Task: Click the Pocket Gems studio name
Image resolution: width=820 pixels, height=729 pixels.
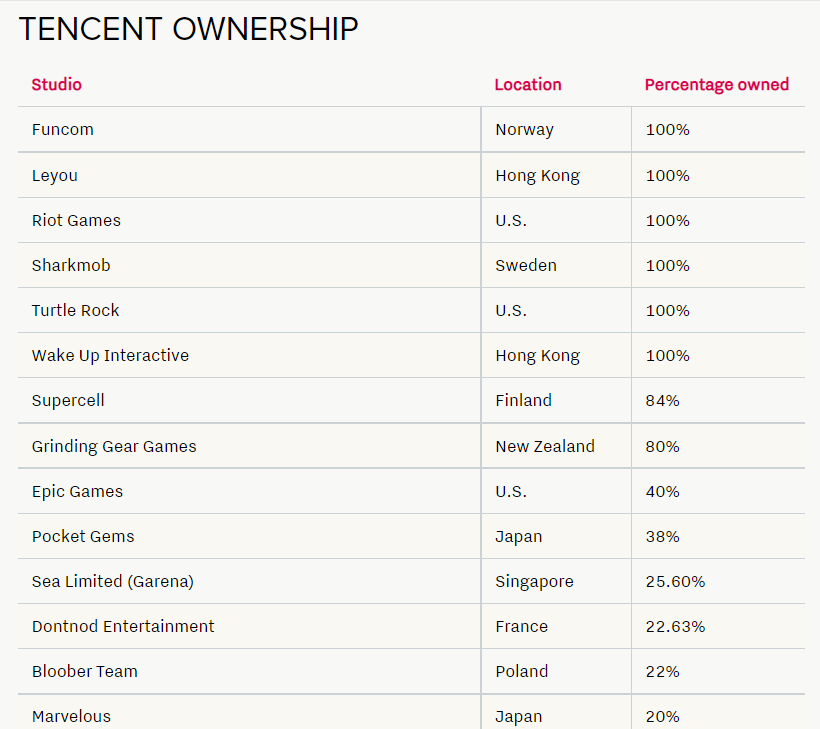Action: 83,537
